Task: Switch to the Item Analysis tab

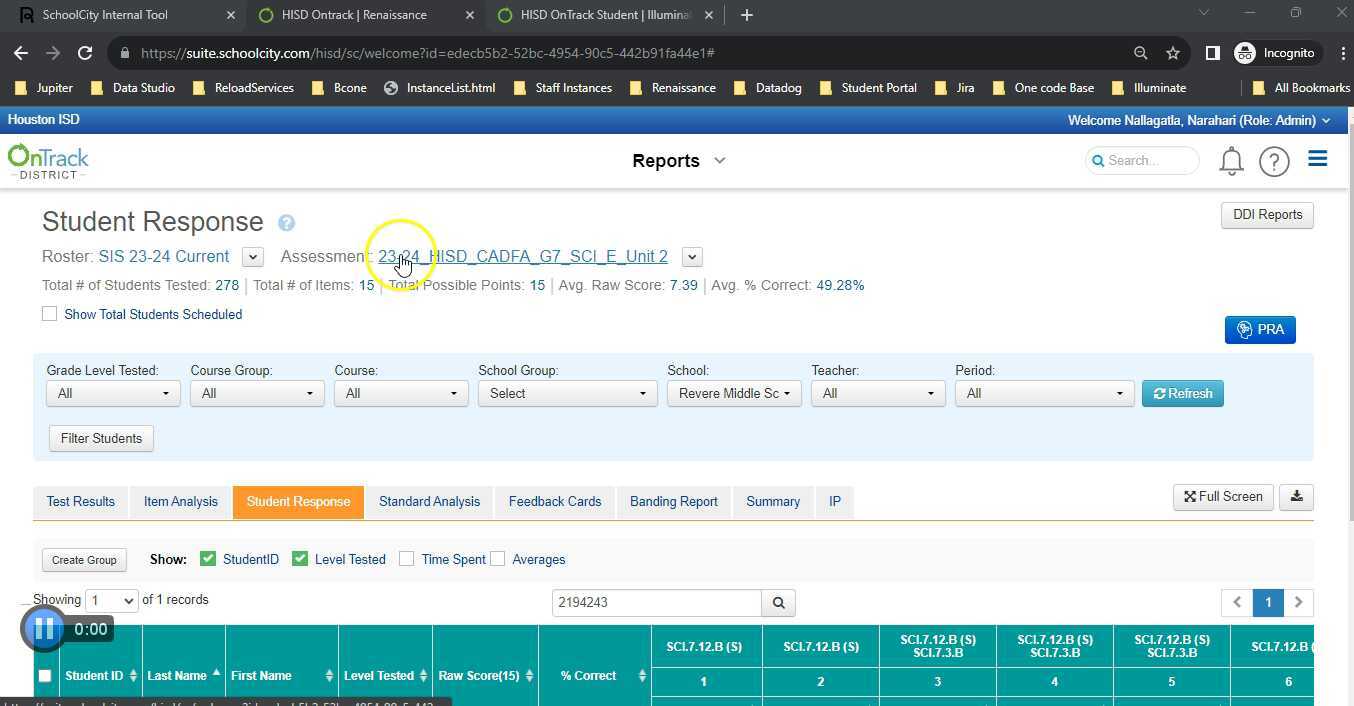Action: [x=180, y=502]
